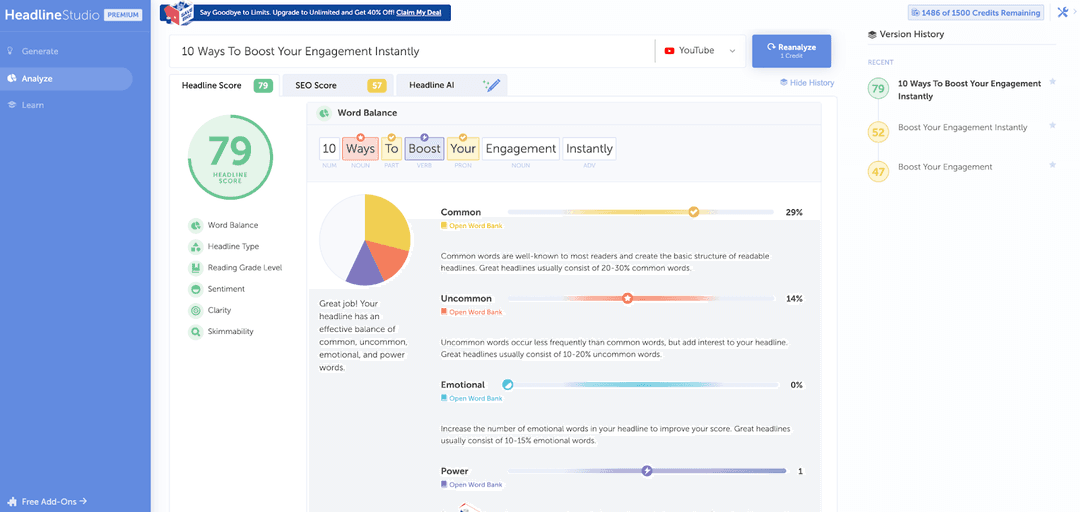Viewport: 1080px width, 512px height.
Task: Click the Reading Grade Level icon
Action: point(196,268)
